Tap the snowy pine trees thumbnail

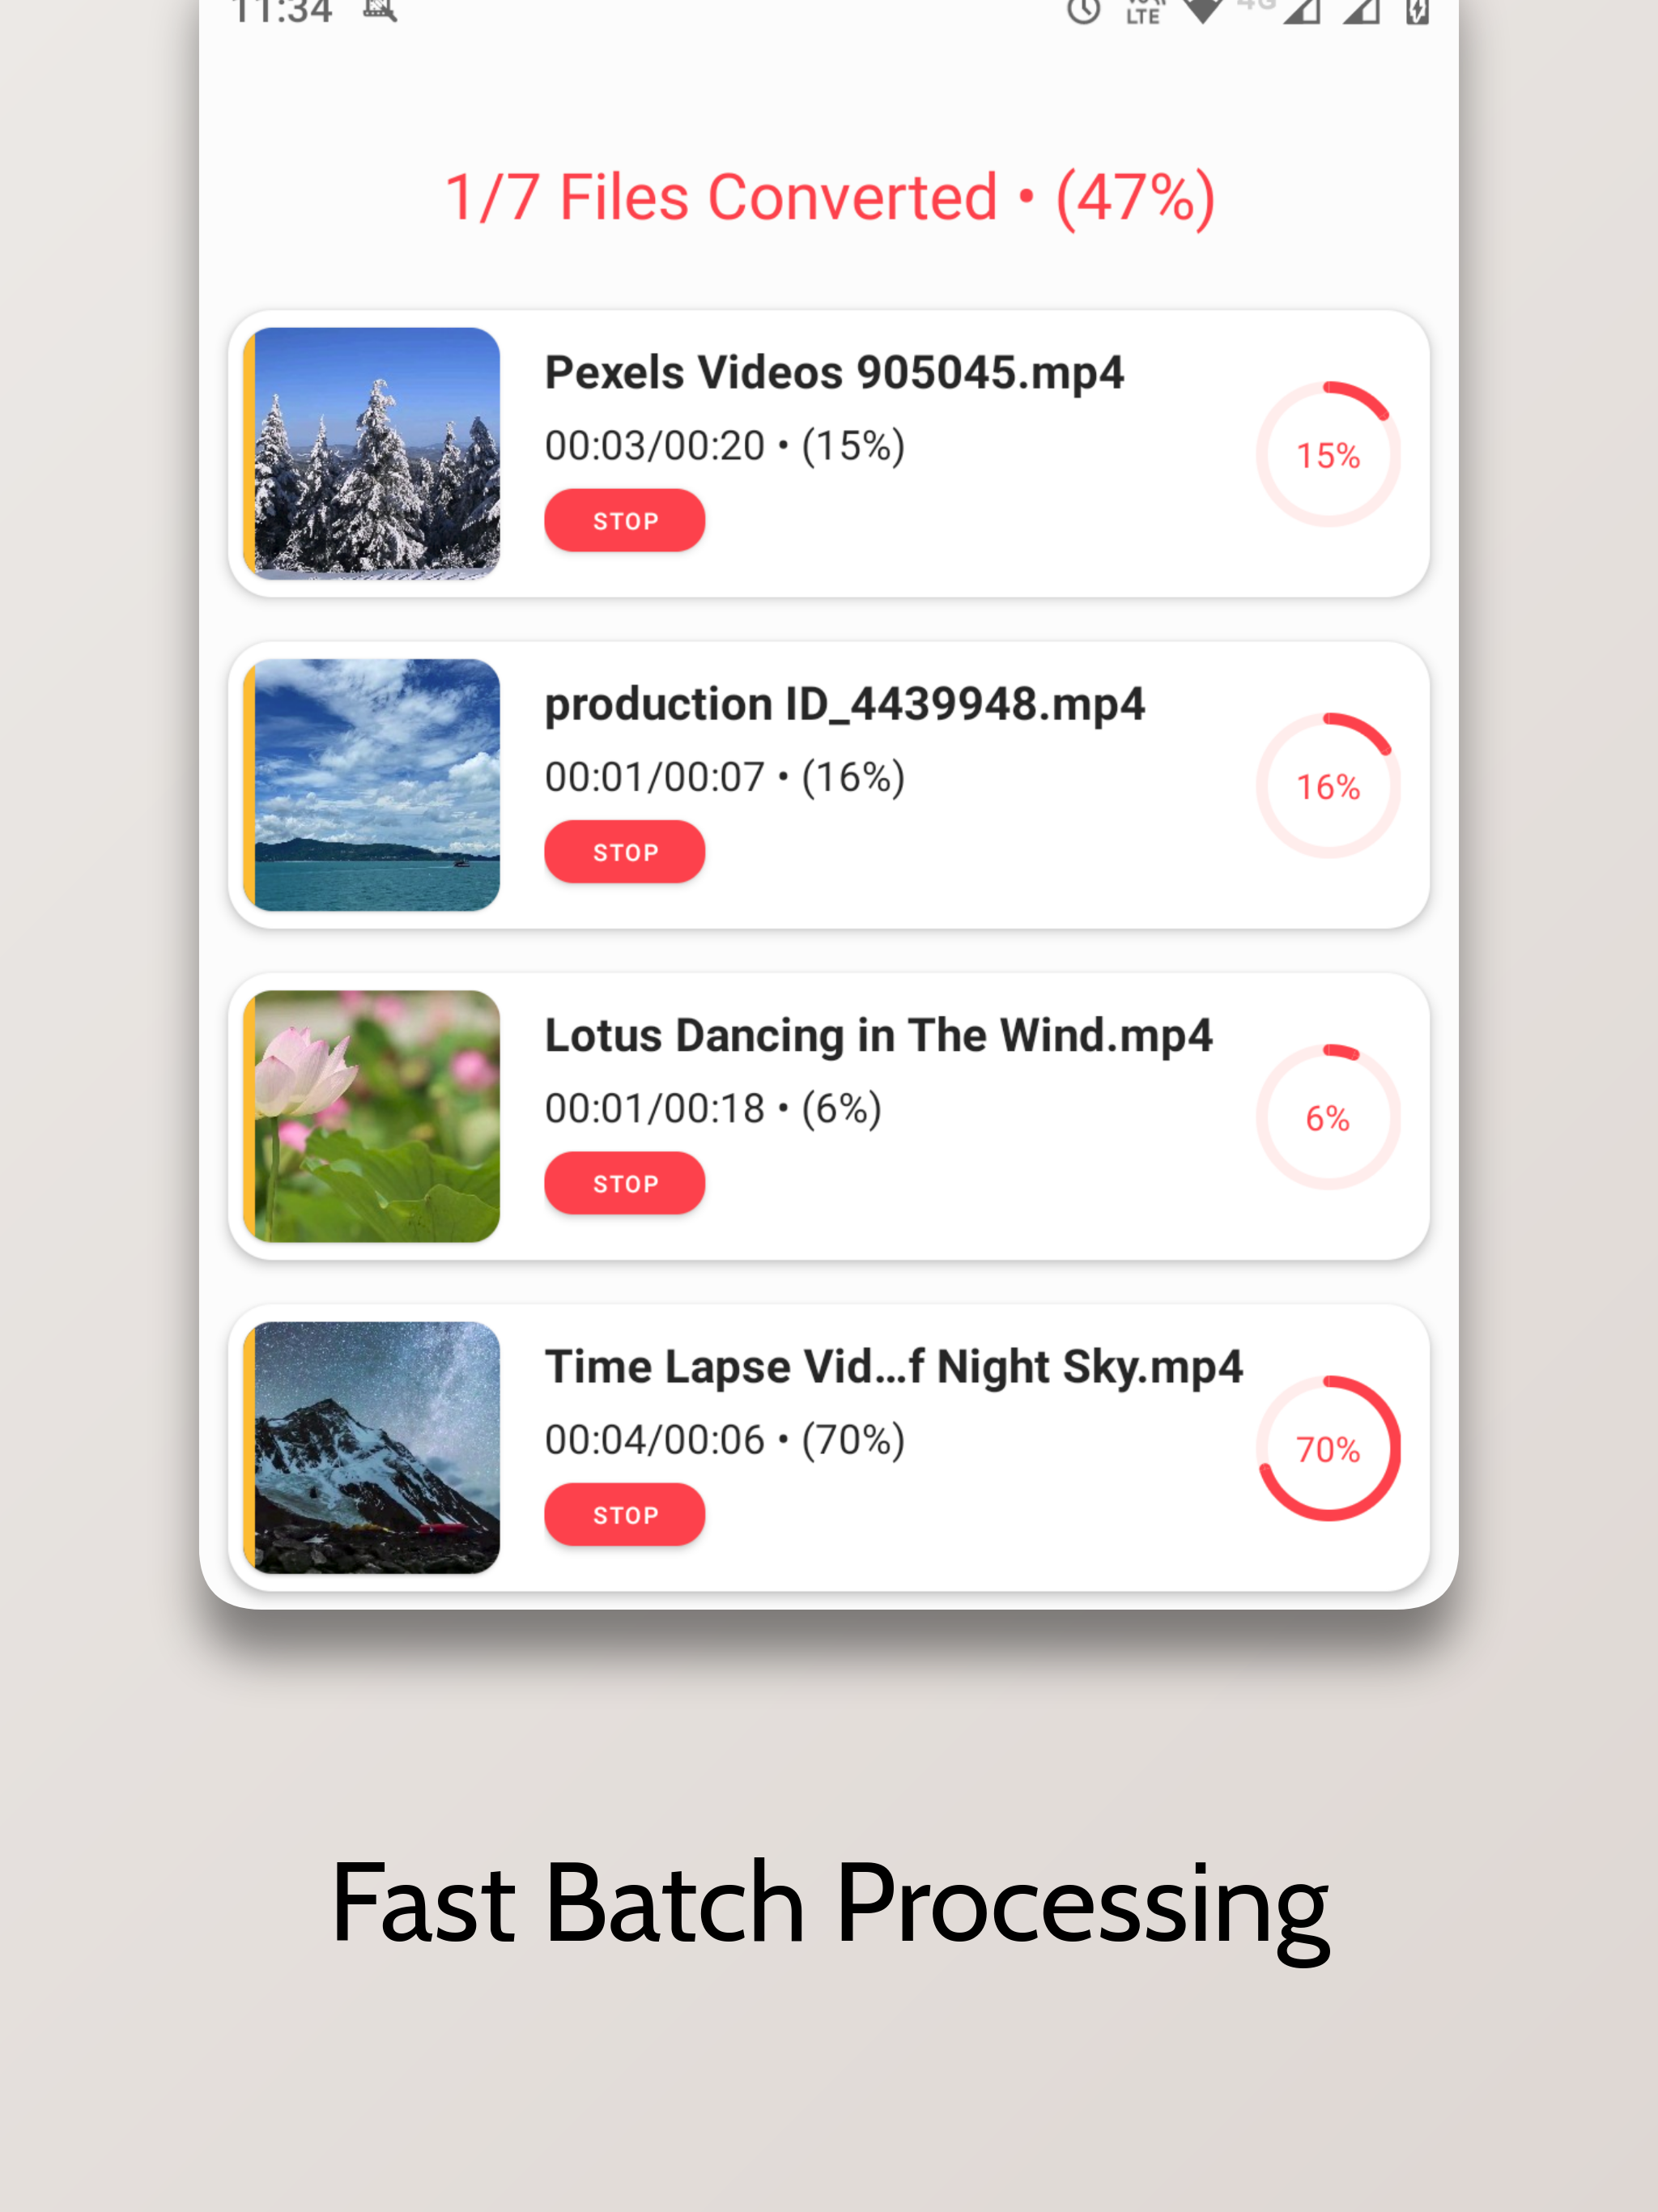(x=372, y=453)
